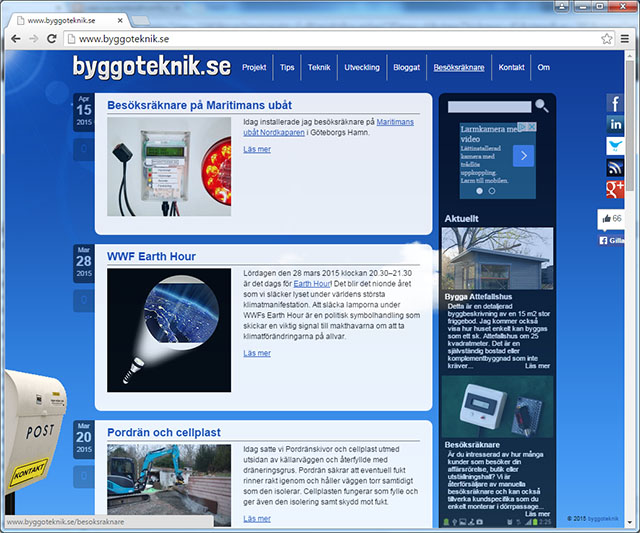Bookmark page with the star icon
This screenshot has height=533, width=640.
(607, 39)
